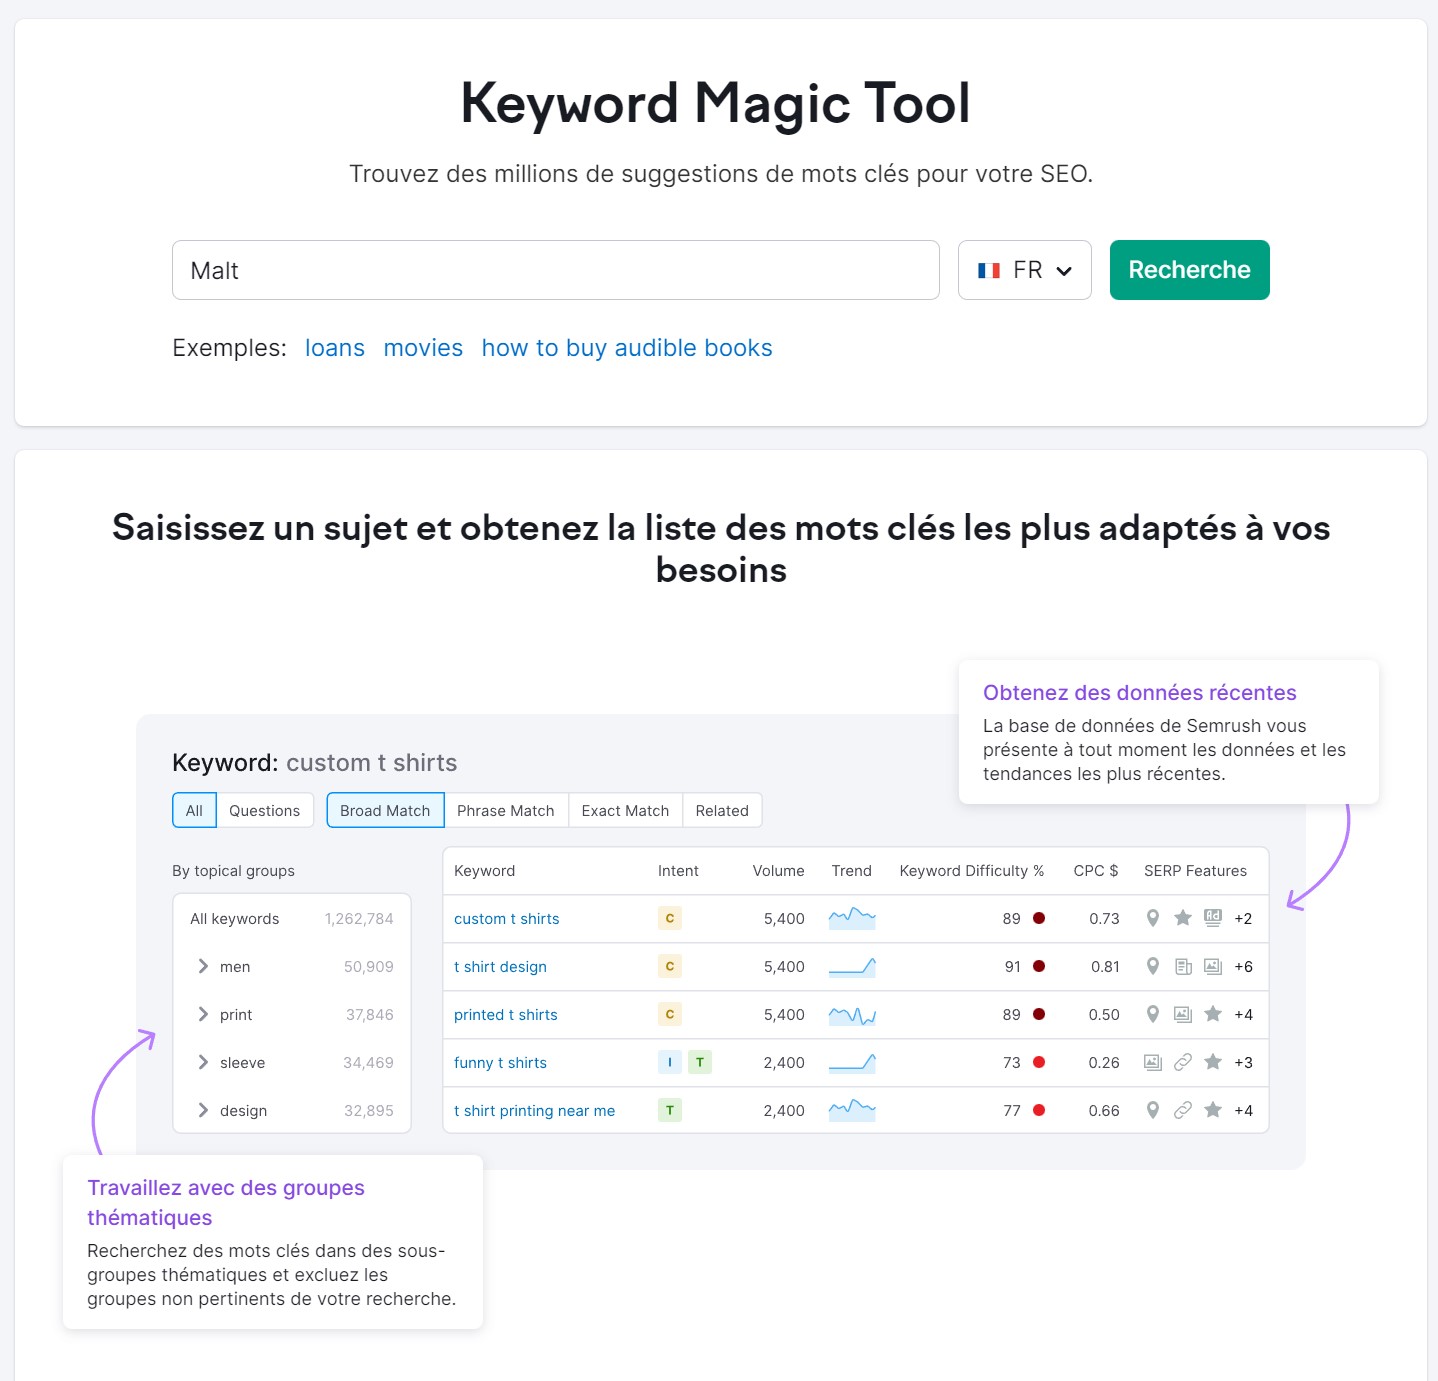The image size is (1438, 1381).
Task: Click the news icon in t shirt design row
Action: pyautogui.click(x=1183, y=966)
